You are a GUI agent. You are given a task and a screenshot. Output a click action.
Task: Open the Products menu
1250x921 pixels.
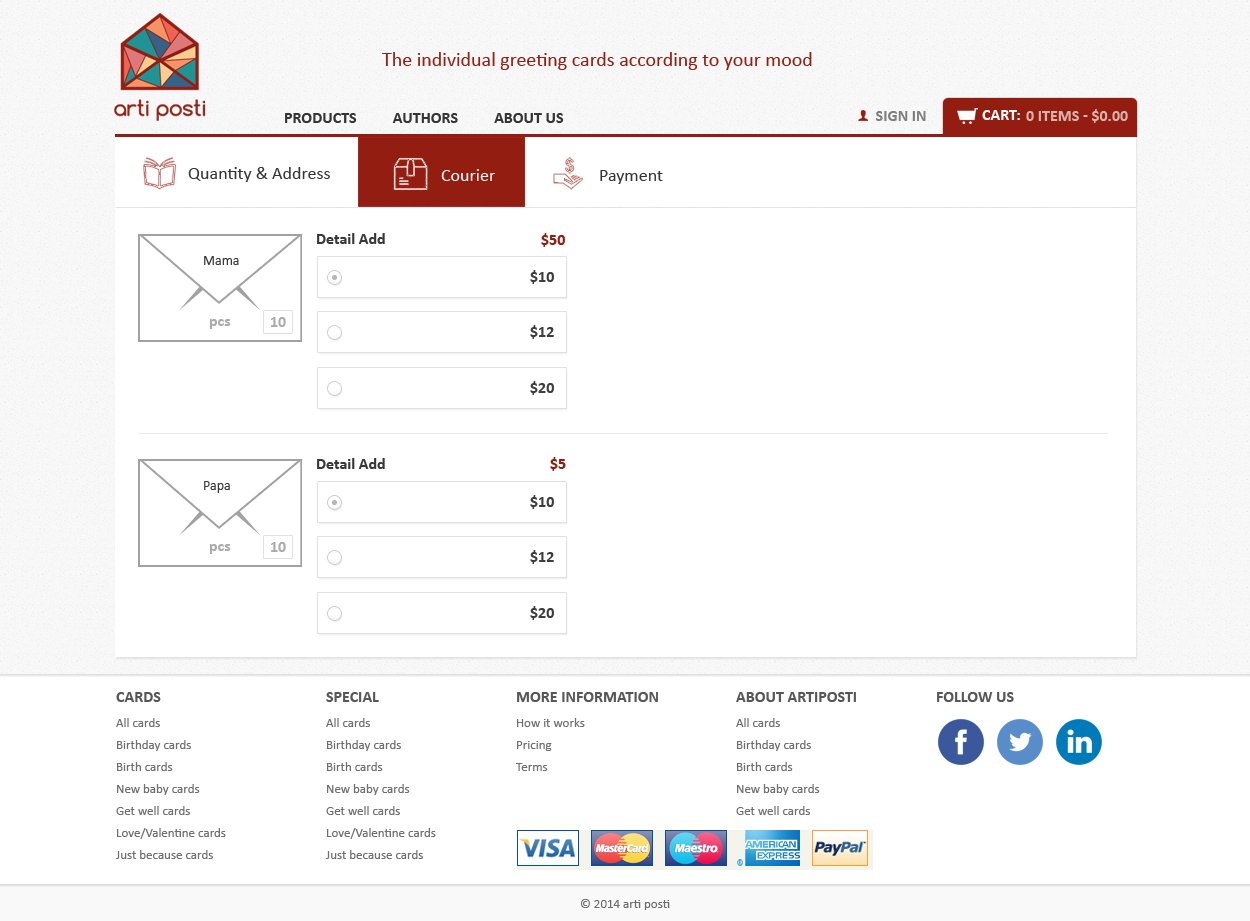[x=320, y=118]
